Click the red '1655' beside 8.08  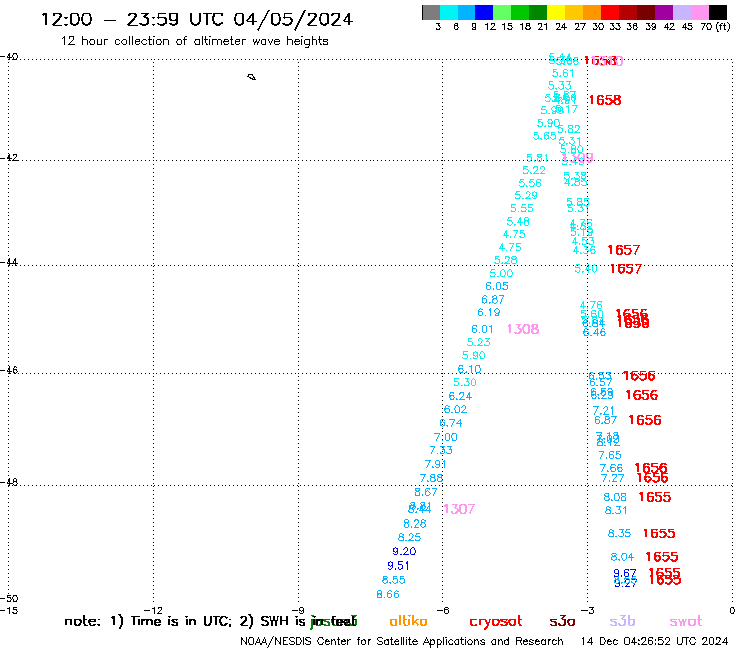pos(655,497)
